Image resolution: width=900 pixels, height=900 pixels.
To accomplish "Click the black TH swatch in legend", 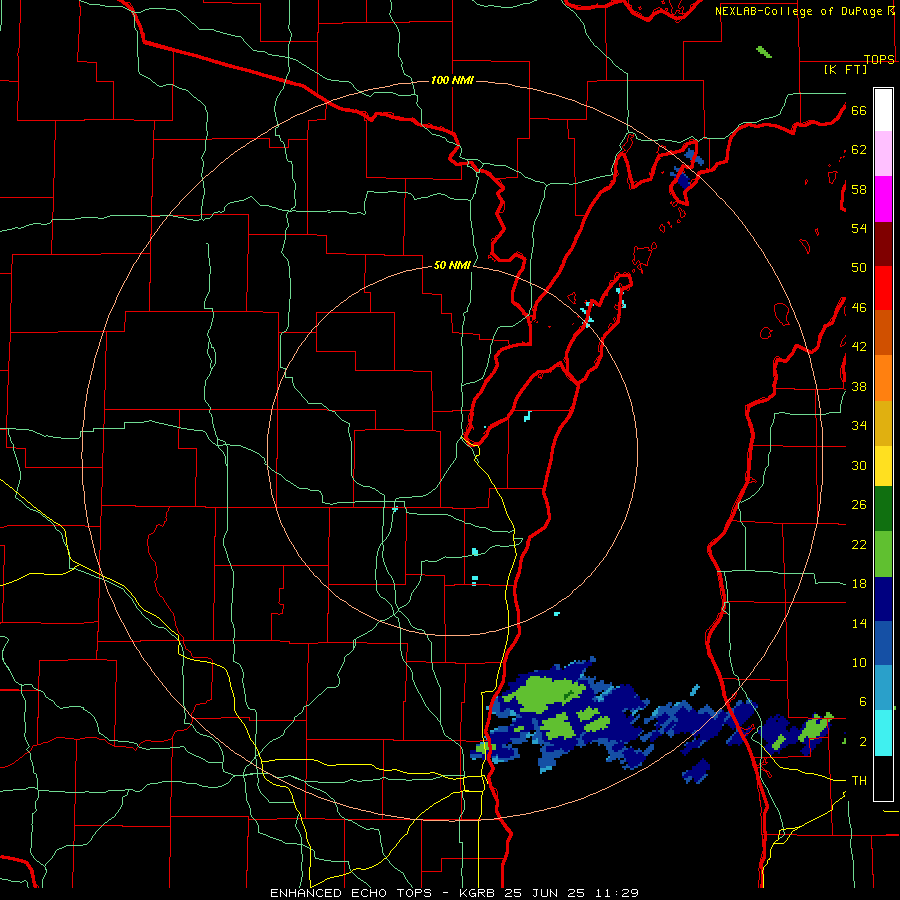I will coord(883,778).
